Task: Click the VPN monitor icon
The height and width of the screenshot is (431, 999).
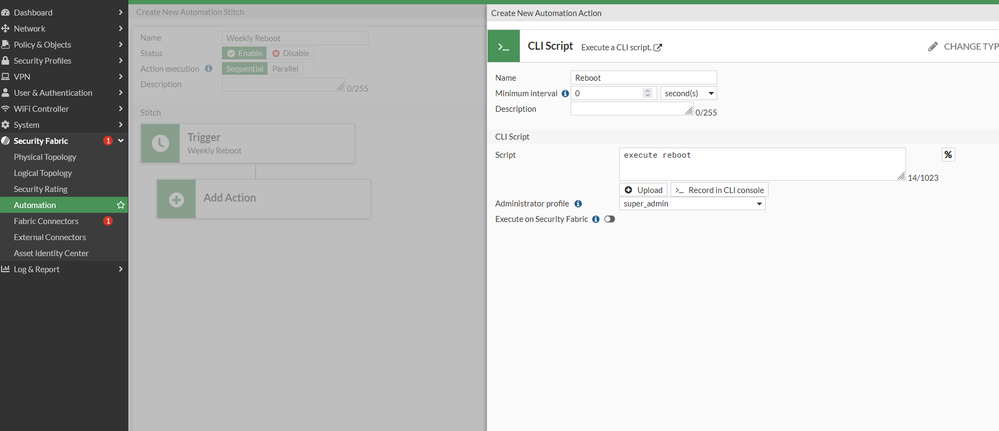Action: (x=6, y=77)
